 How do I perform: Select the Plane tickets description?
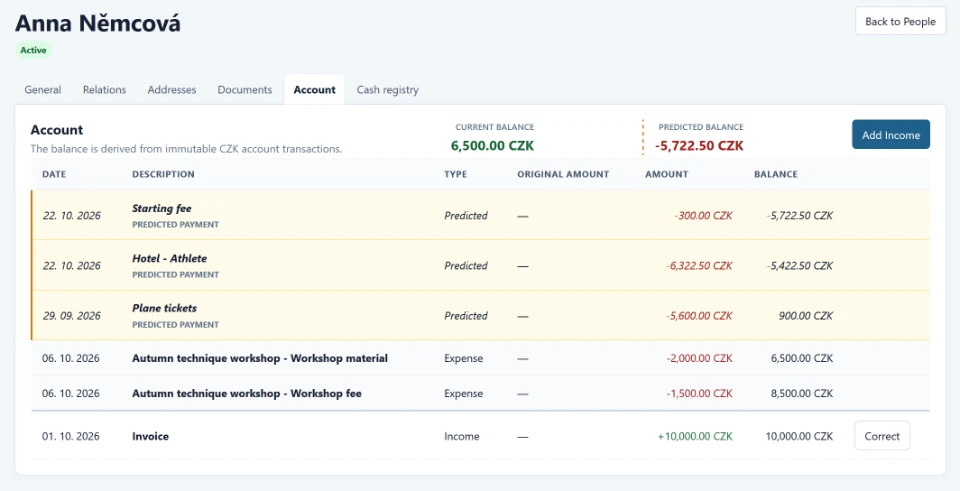165,308
